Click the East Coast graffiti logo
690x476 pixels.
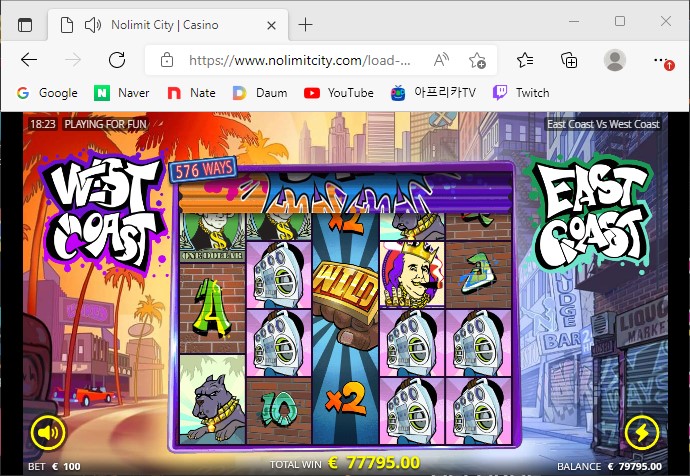(591, 212)
